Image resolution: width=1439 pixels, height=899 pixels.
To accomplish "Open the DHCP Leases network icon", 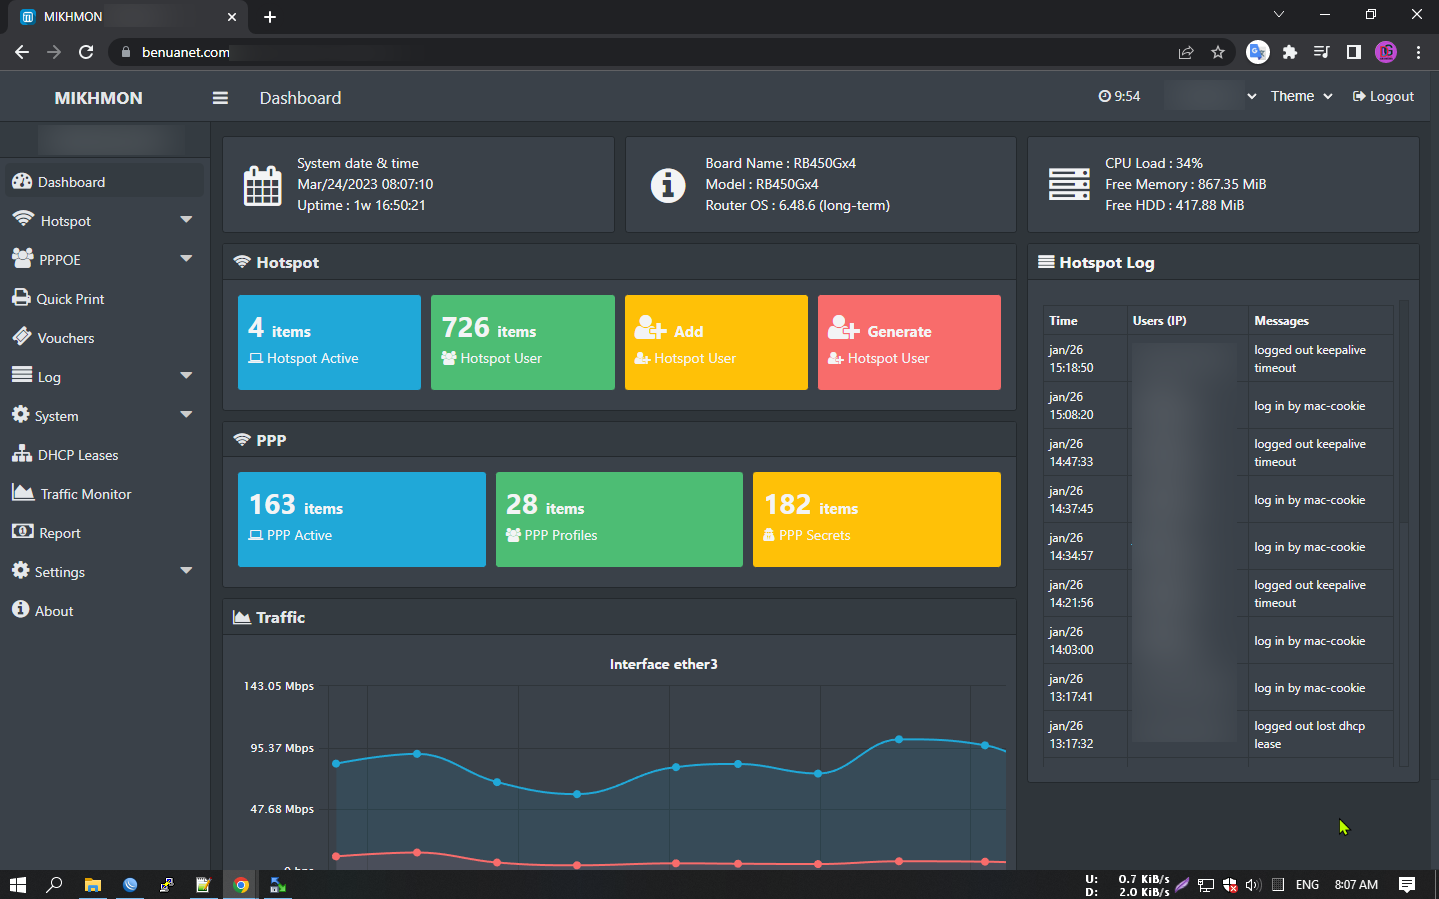I will pyautogui.click(x=21, y=454).
